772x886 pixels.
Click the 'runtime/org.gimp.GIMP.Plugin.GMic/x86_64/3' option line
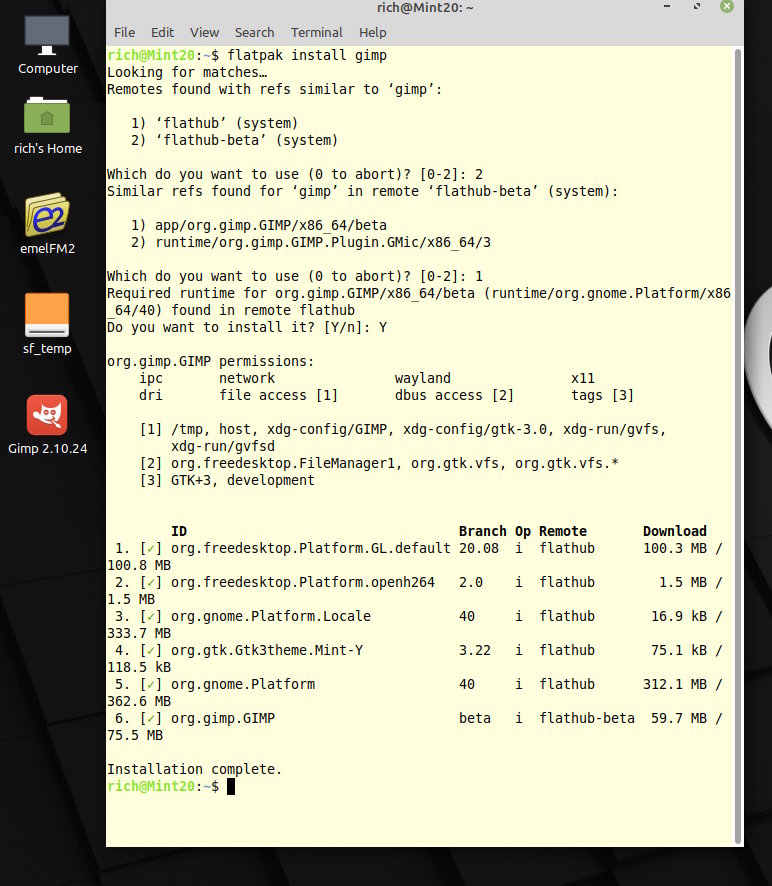point(311,242)
